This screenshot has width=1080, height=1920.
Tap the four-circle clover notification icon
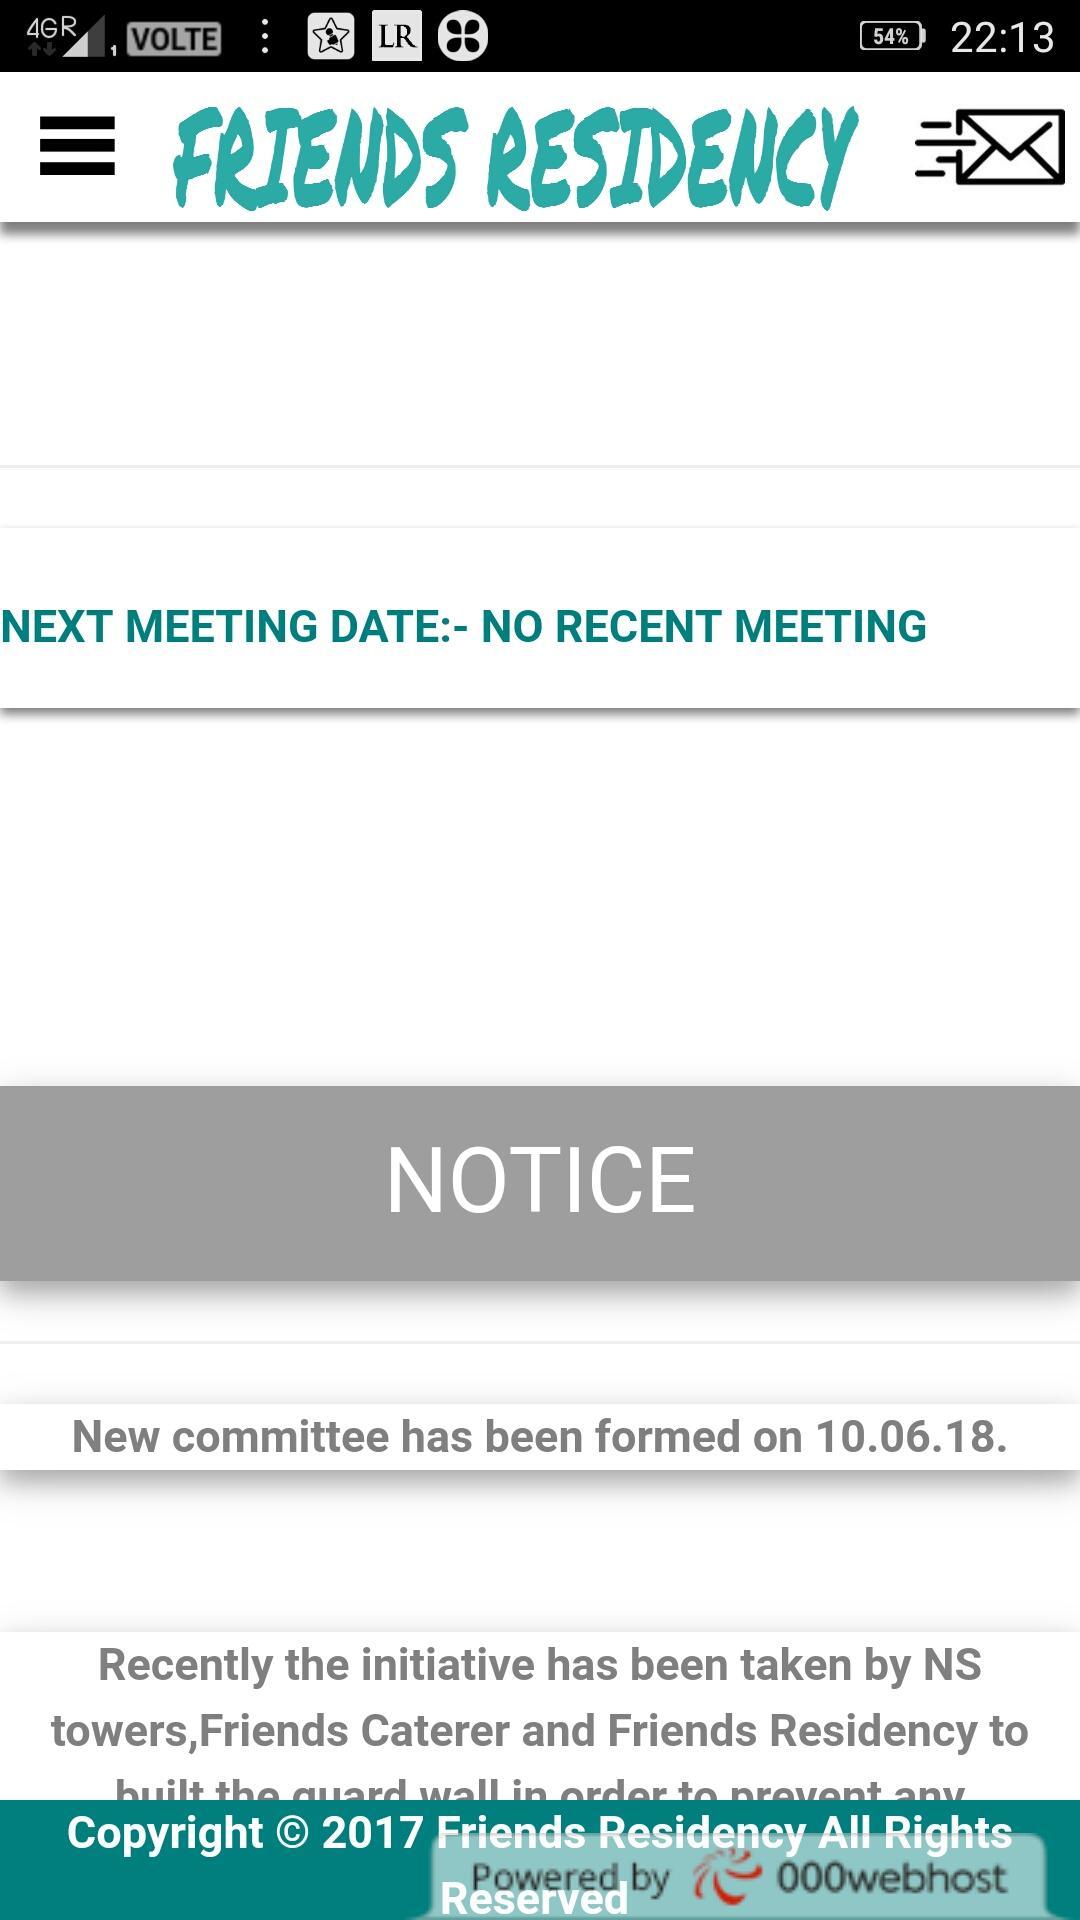(x=462, y=37)
